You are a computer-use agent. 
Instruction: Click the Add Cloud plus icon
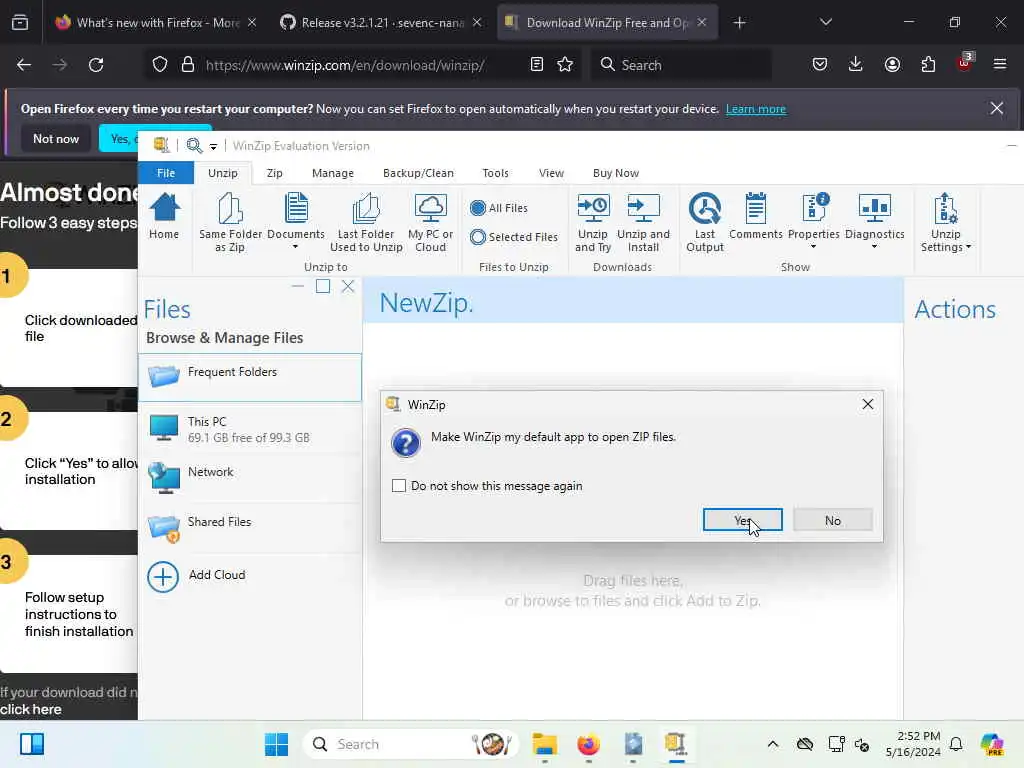tap(163, 577)
